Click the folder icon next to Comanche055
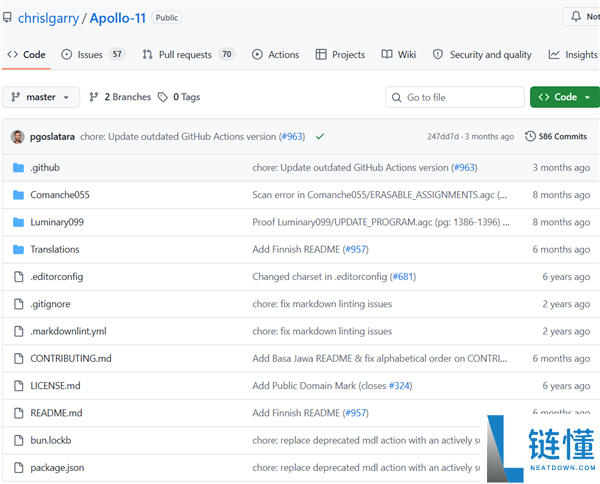Image resolution: width=600 pixels, height=484 pixels. point(18,195)
